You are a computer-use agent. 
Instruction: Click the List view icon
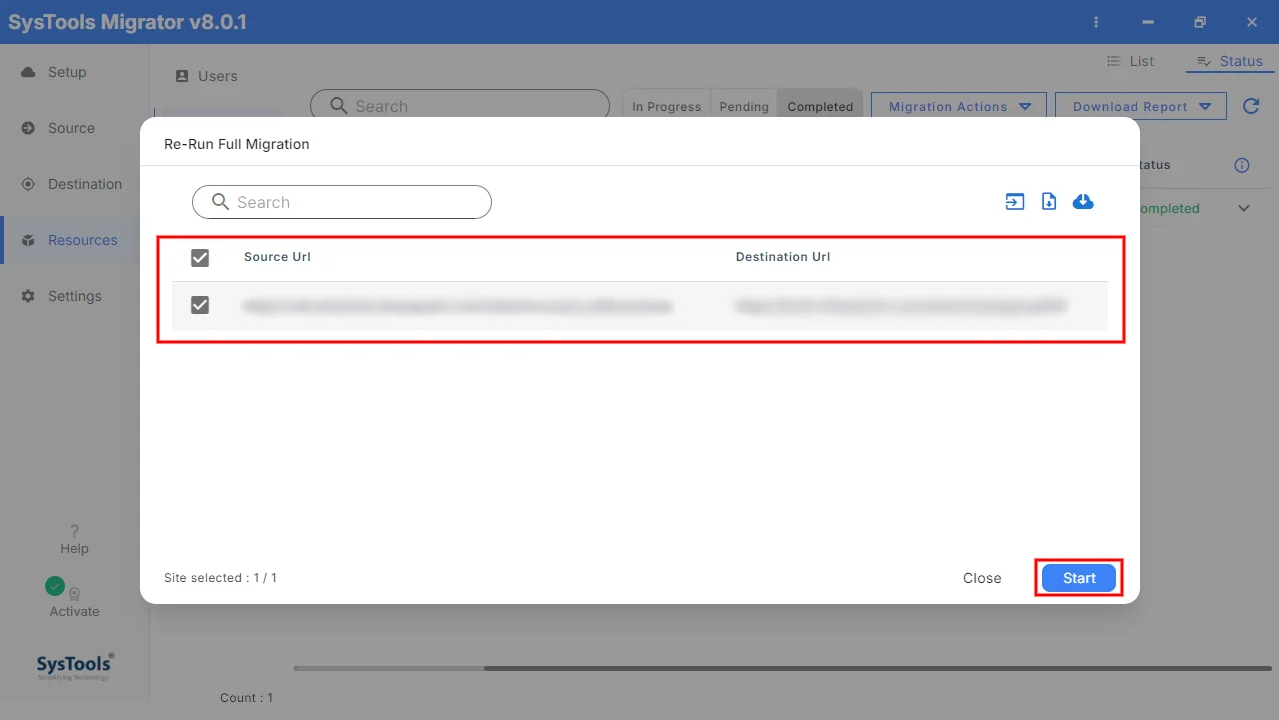pyautogui.click(x=1113, y=61)
